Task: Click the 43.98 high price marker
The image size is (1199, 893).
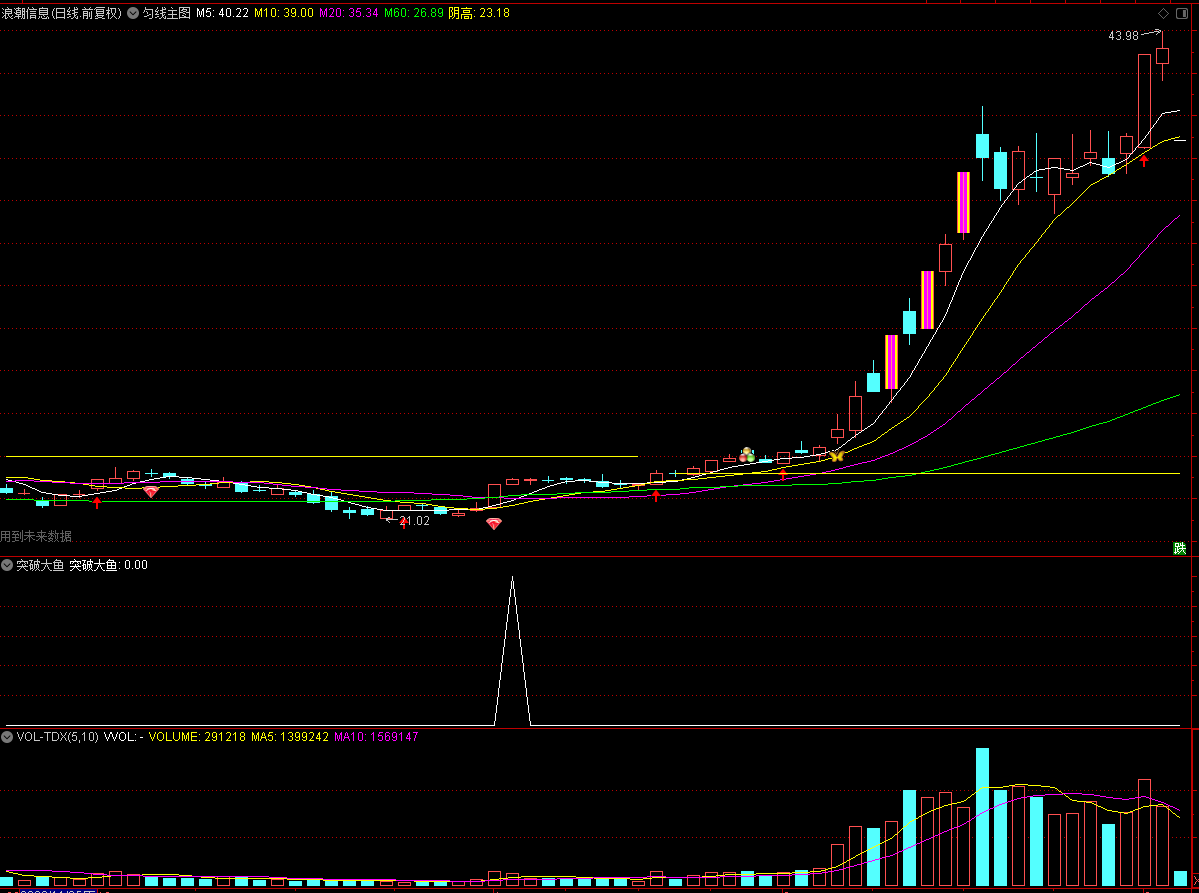Action: [1123, 36]
